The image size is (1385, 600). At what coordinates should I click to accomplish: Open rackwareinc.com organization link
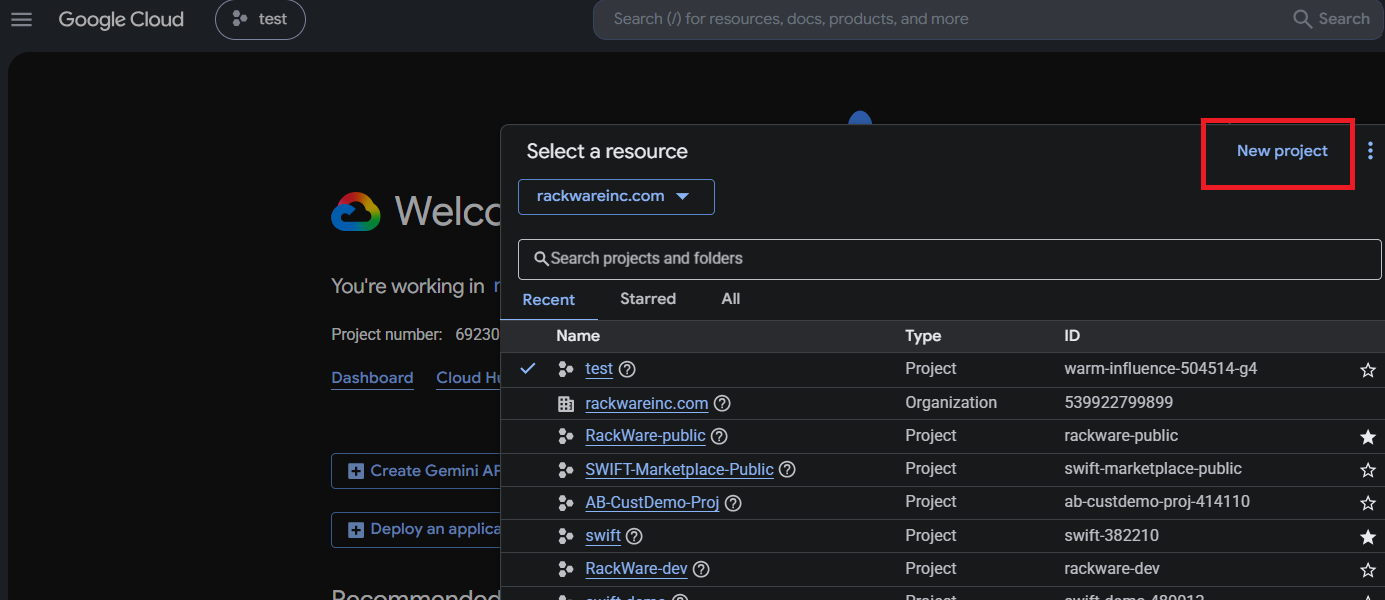point(647,403)
